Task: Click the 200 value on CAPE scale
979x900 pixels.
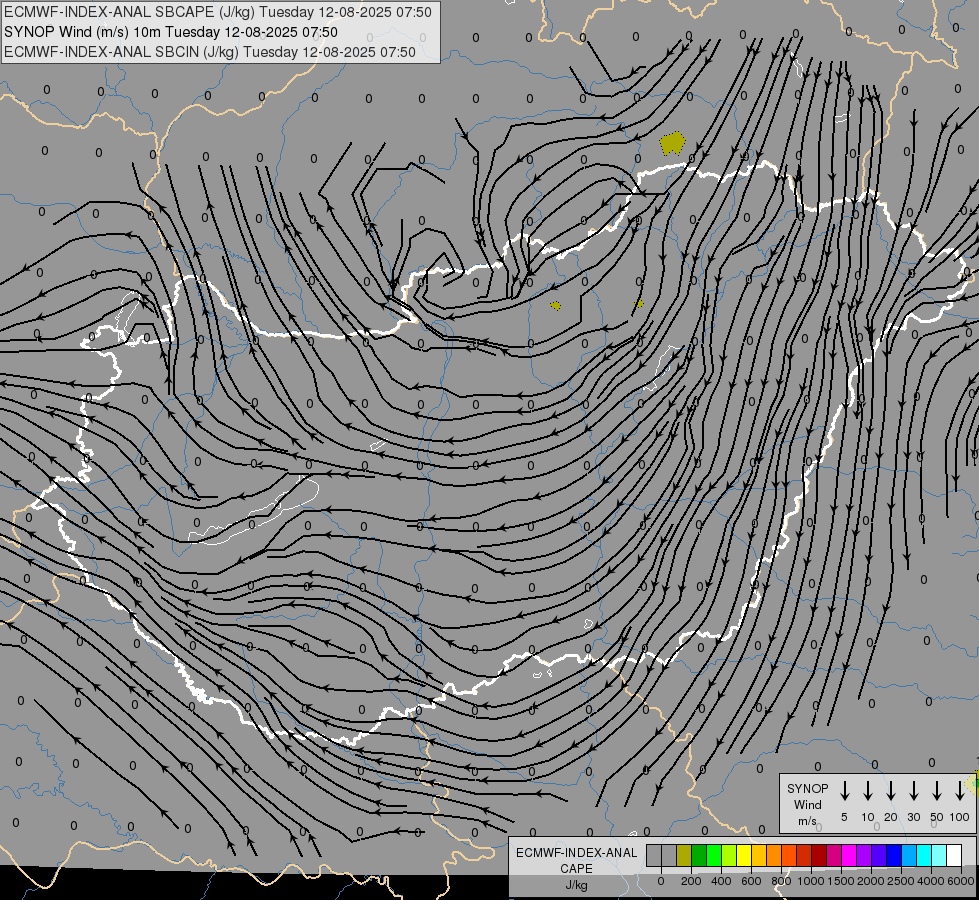Action: [691, 881]
